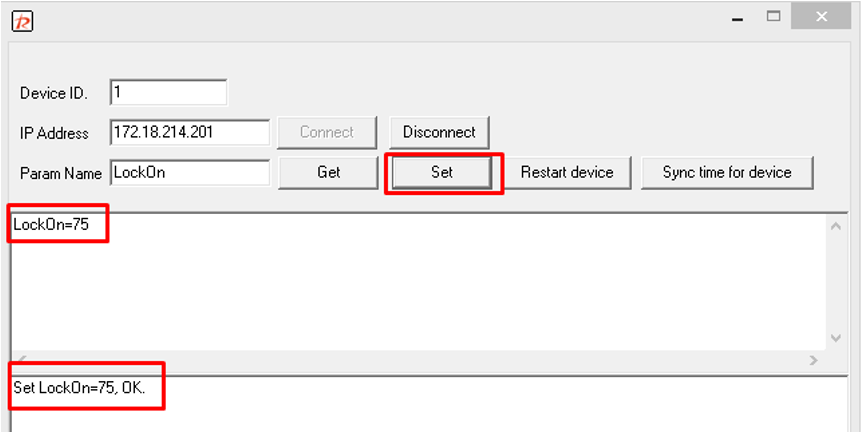This screenshot has width=863, height=441.
Task: Click Sync time for device
Action: [x=727, y=172]
